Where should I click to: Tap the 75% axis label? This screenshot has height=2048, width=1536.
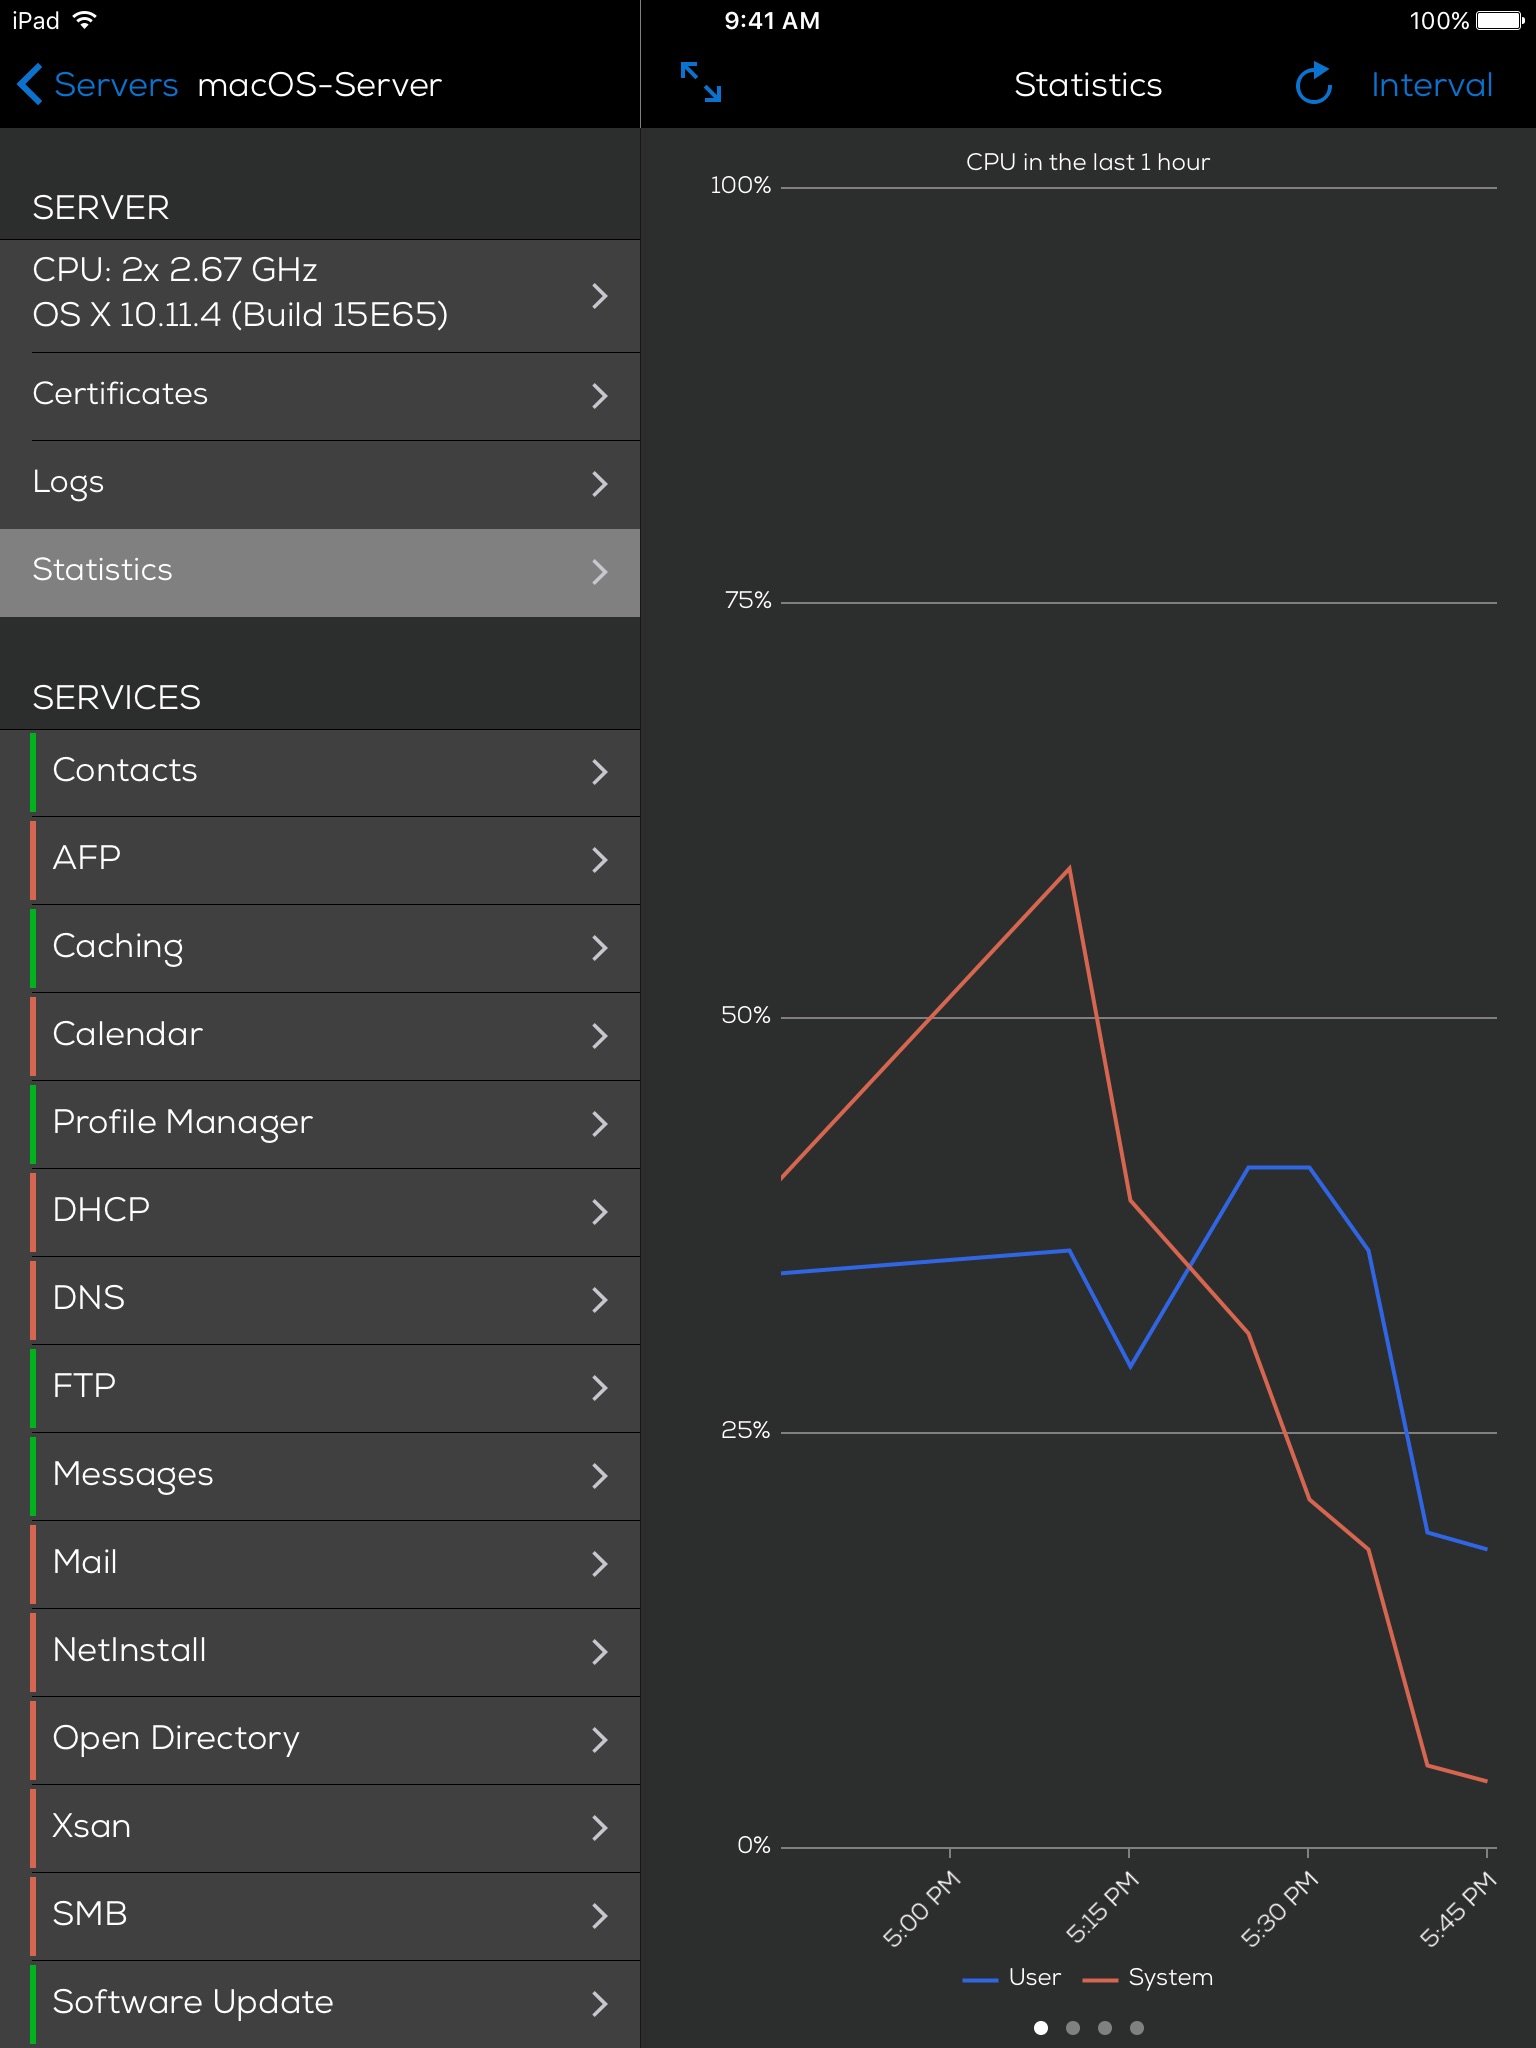[748, 601]
